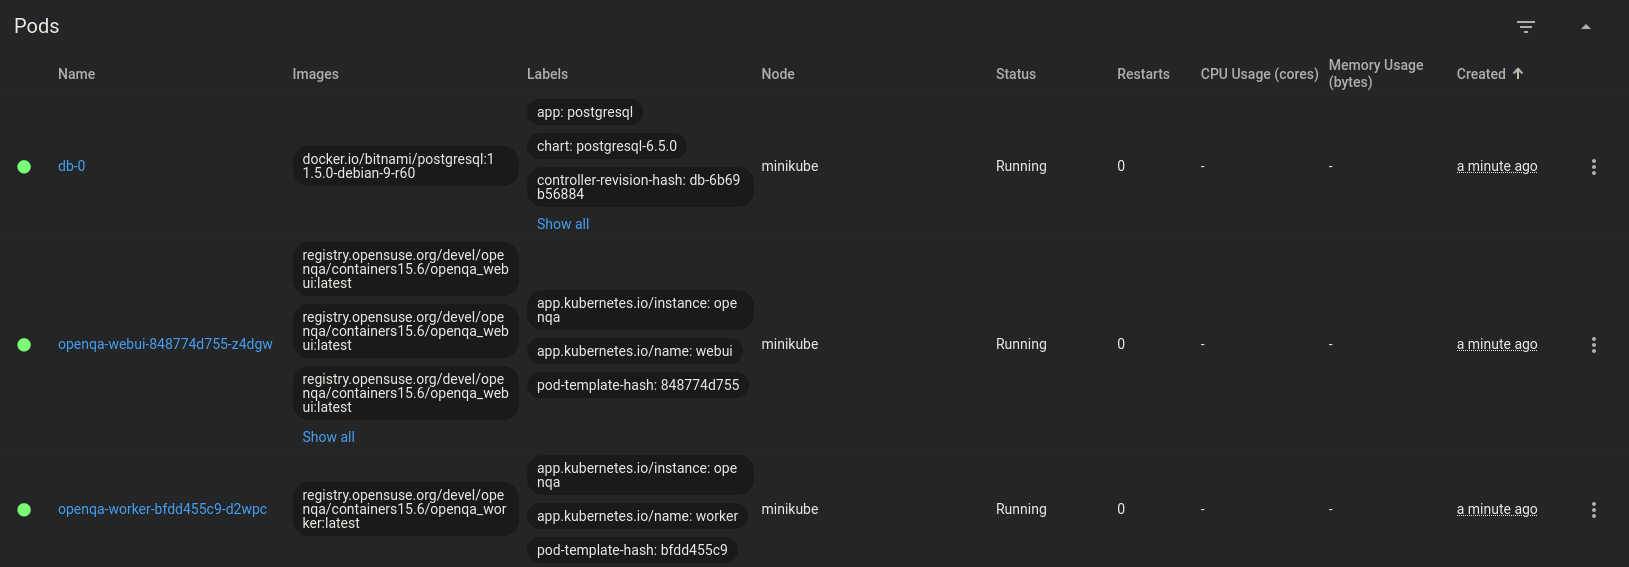Click the app: postgresql label chip
The width and height of the screenshot is (1629, 567).
tap(584, 112)
